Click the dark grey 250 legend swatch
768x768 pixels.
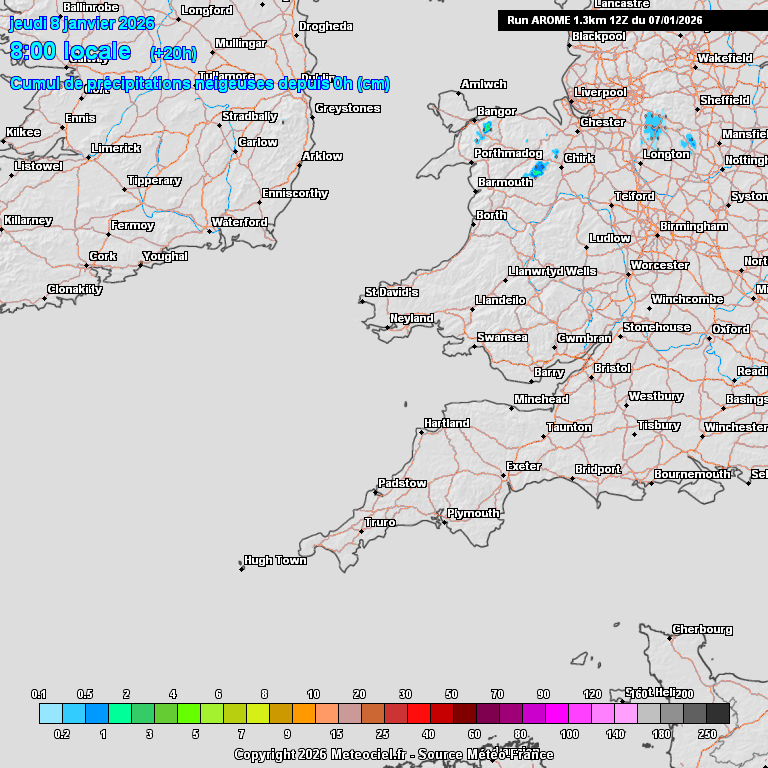click(x=719, y=714)
